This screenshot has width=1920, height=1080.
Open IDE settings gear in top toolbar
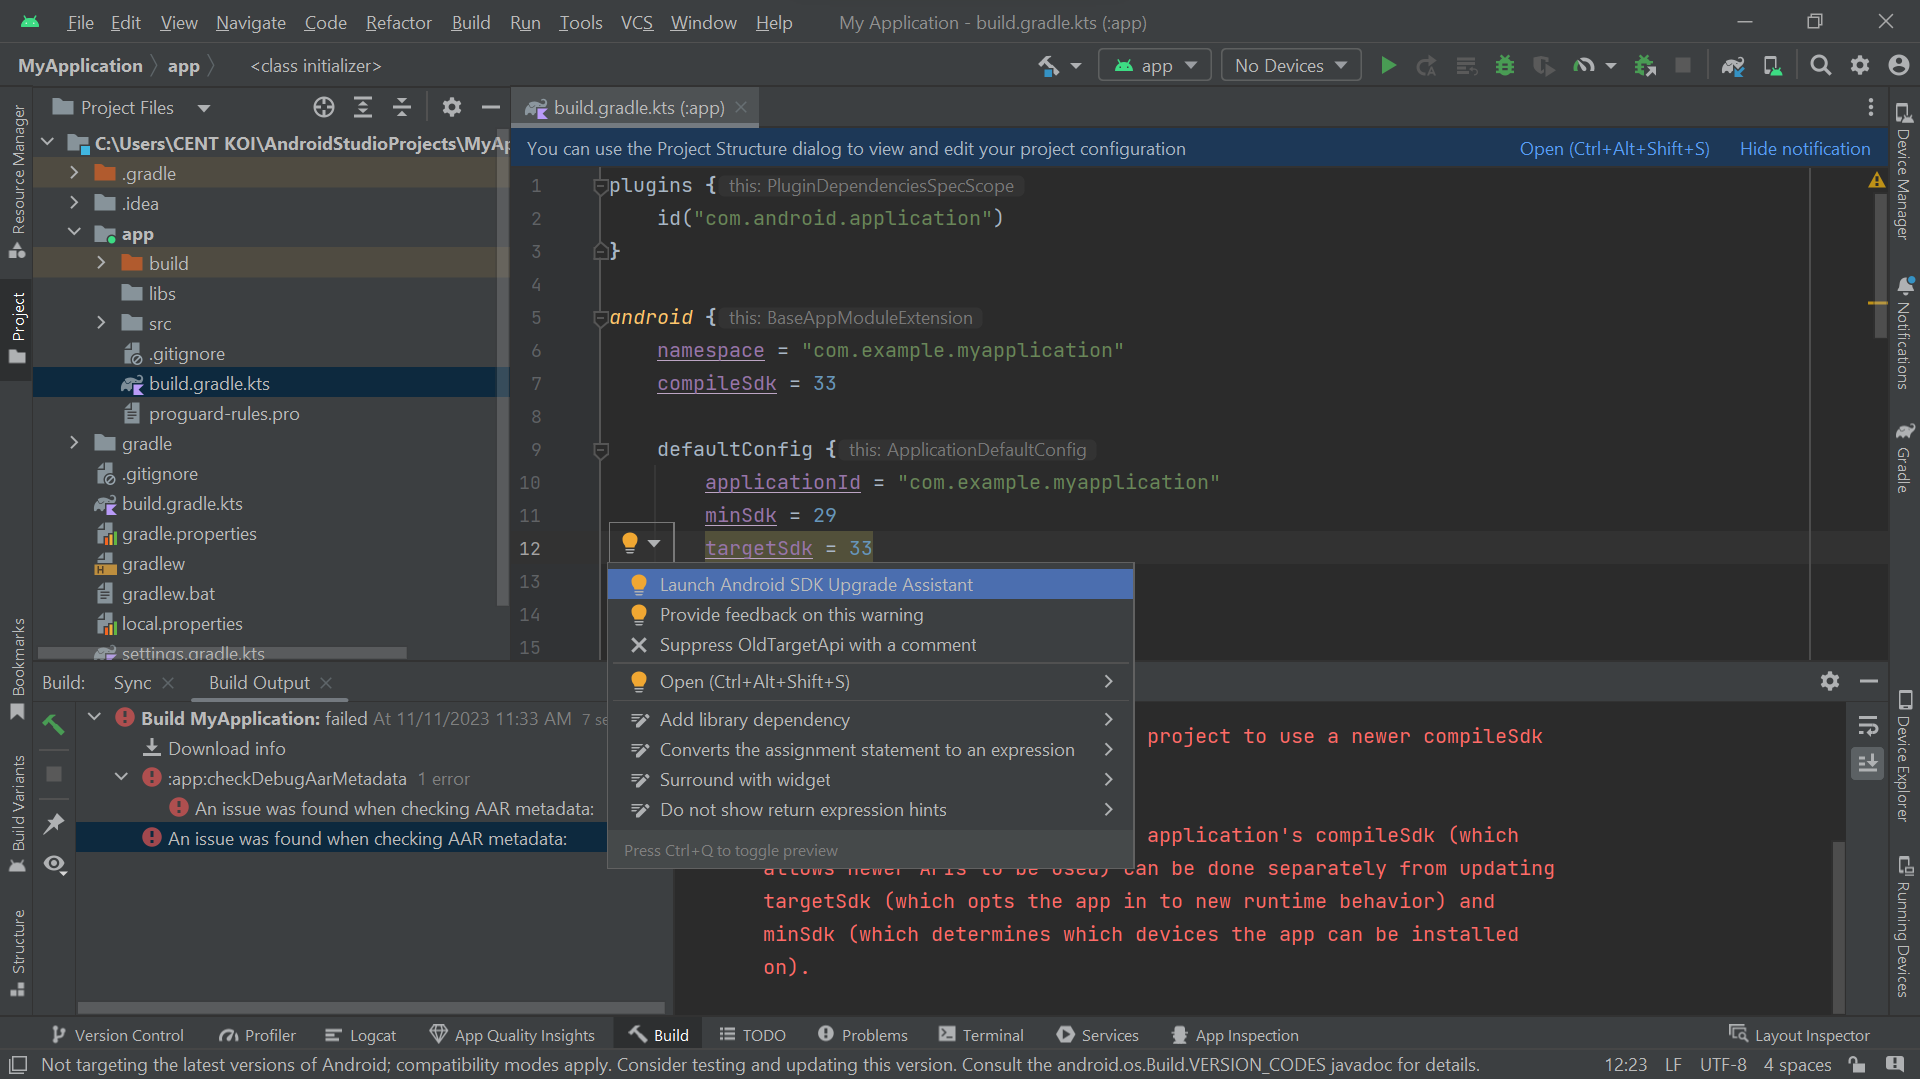[x=1859, y=66]
